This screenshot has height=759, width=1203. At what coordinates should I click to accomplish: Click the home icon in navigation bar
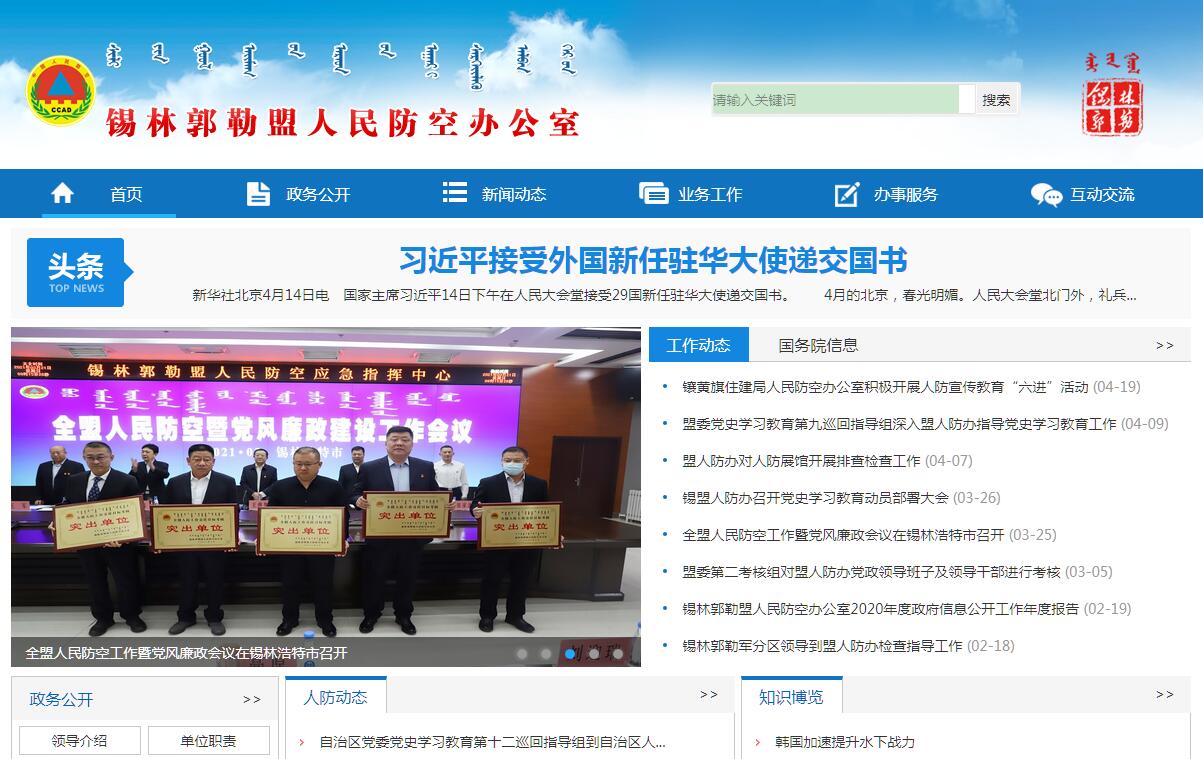pos(63,193)
